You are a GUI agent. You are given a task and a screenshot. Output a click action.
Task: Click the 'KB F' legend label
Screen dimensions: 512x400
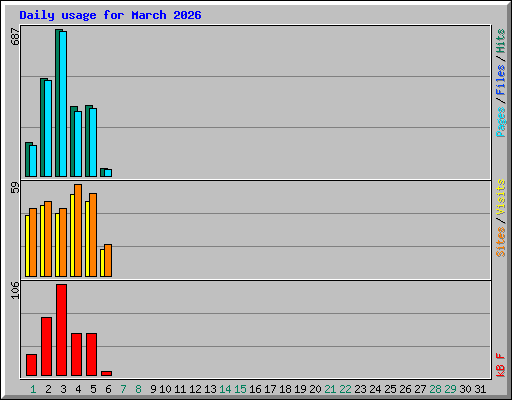pyautogui.click(x=500, y=365)
